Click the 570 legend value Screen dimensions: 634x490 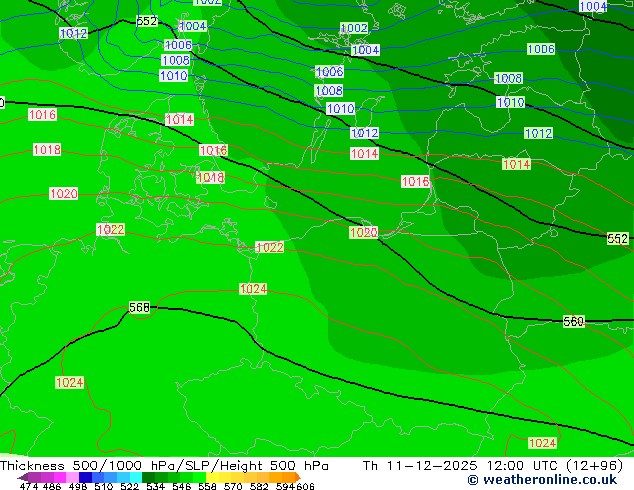[x=233, y=486]
